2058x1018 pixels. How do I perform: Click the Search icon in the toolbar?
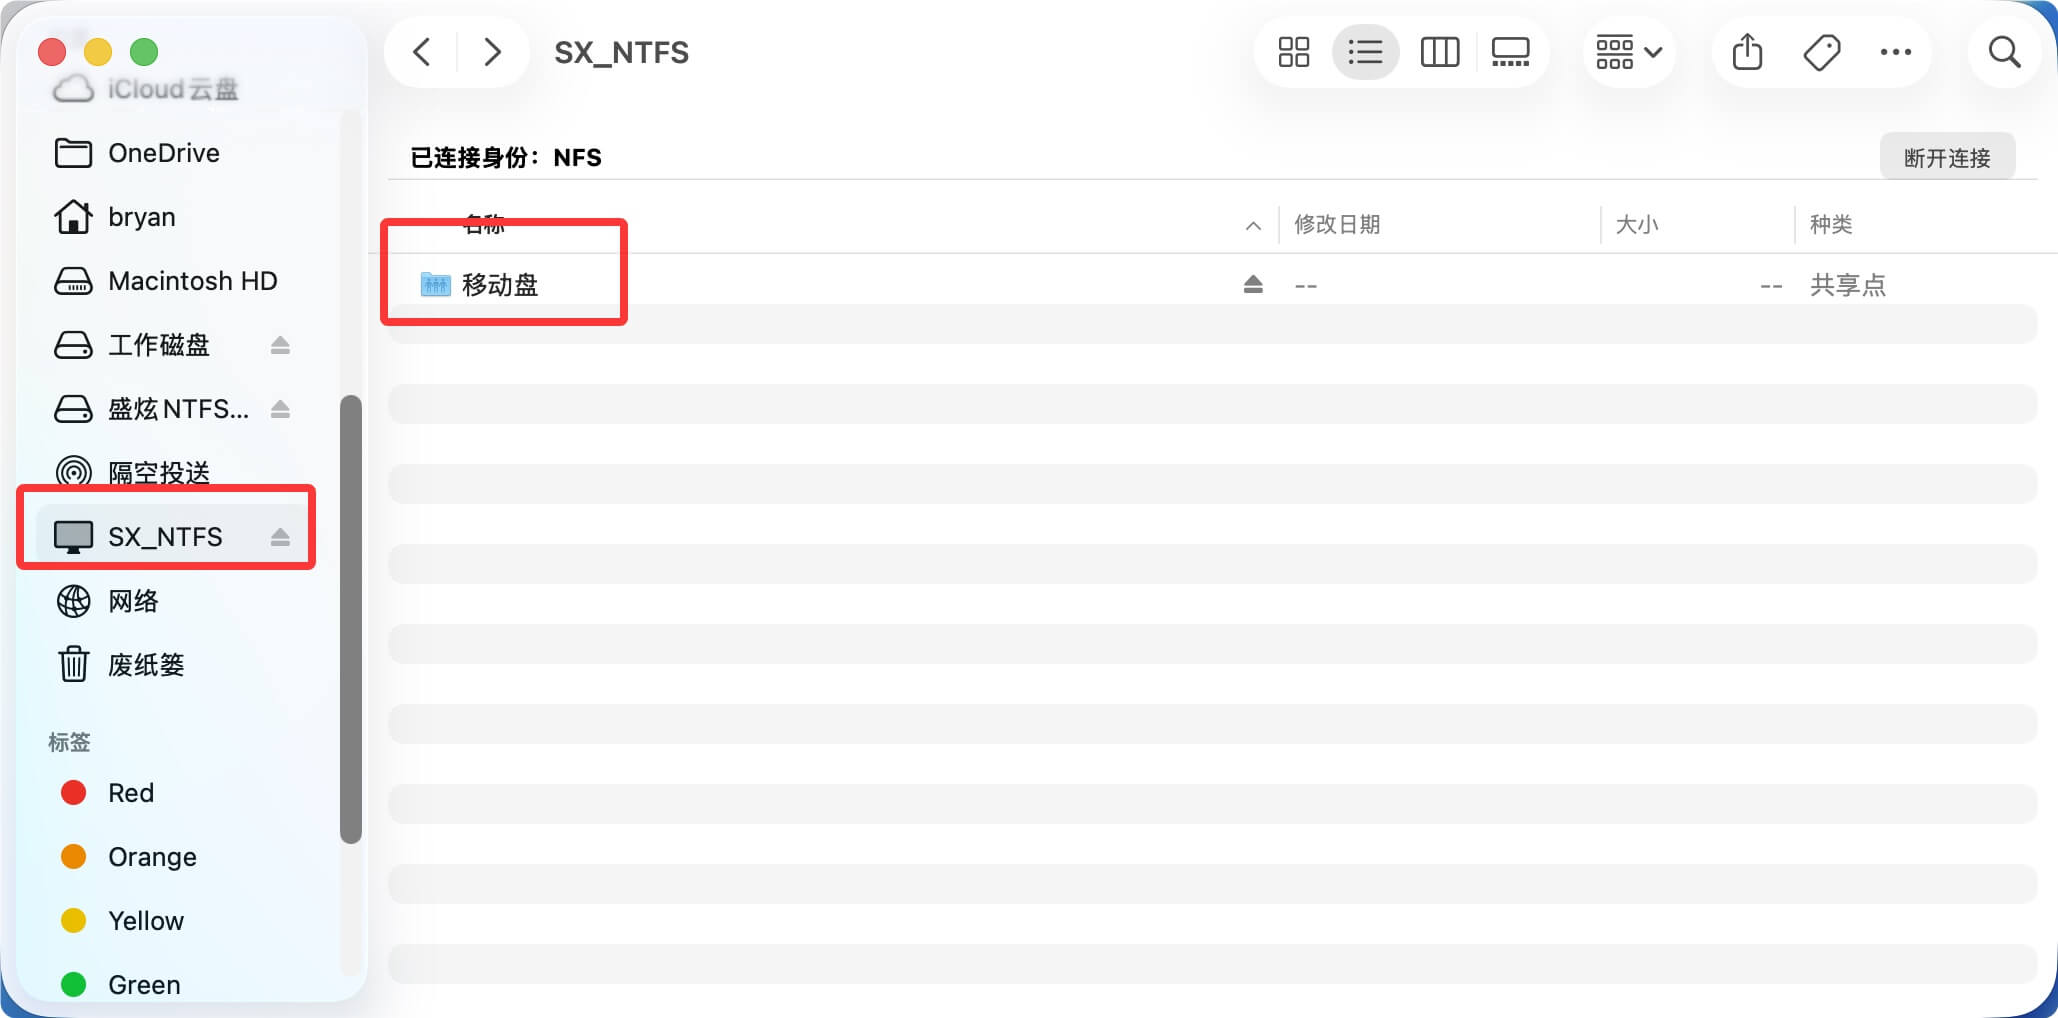[x=2004, y=52]
